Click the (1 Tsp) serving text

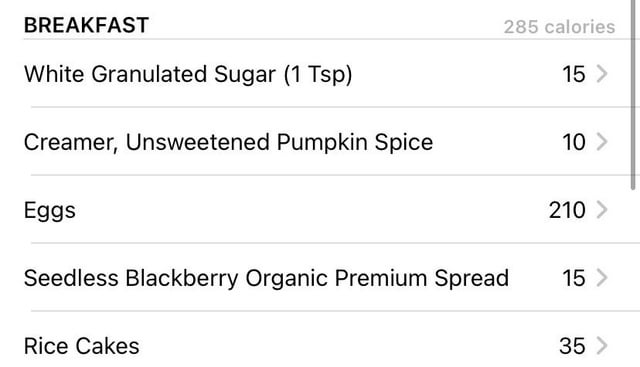click(x=318, y=75)
